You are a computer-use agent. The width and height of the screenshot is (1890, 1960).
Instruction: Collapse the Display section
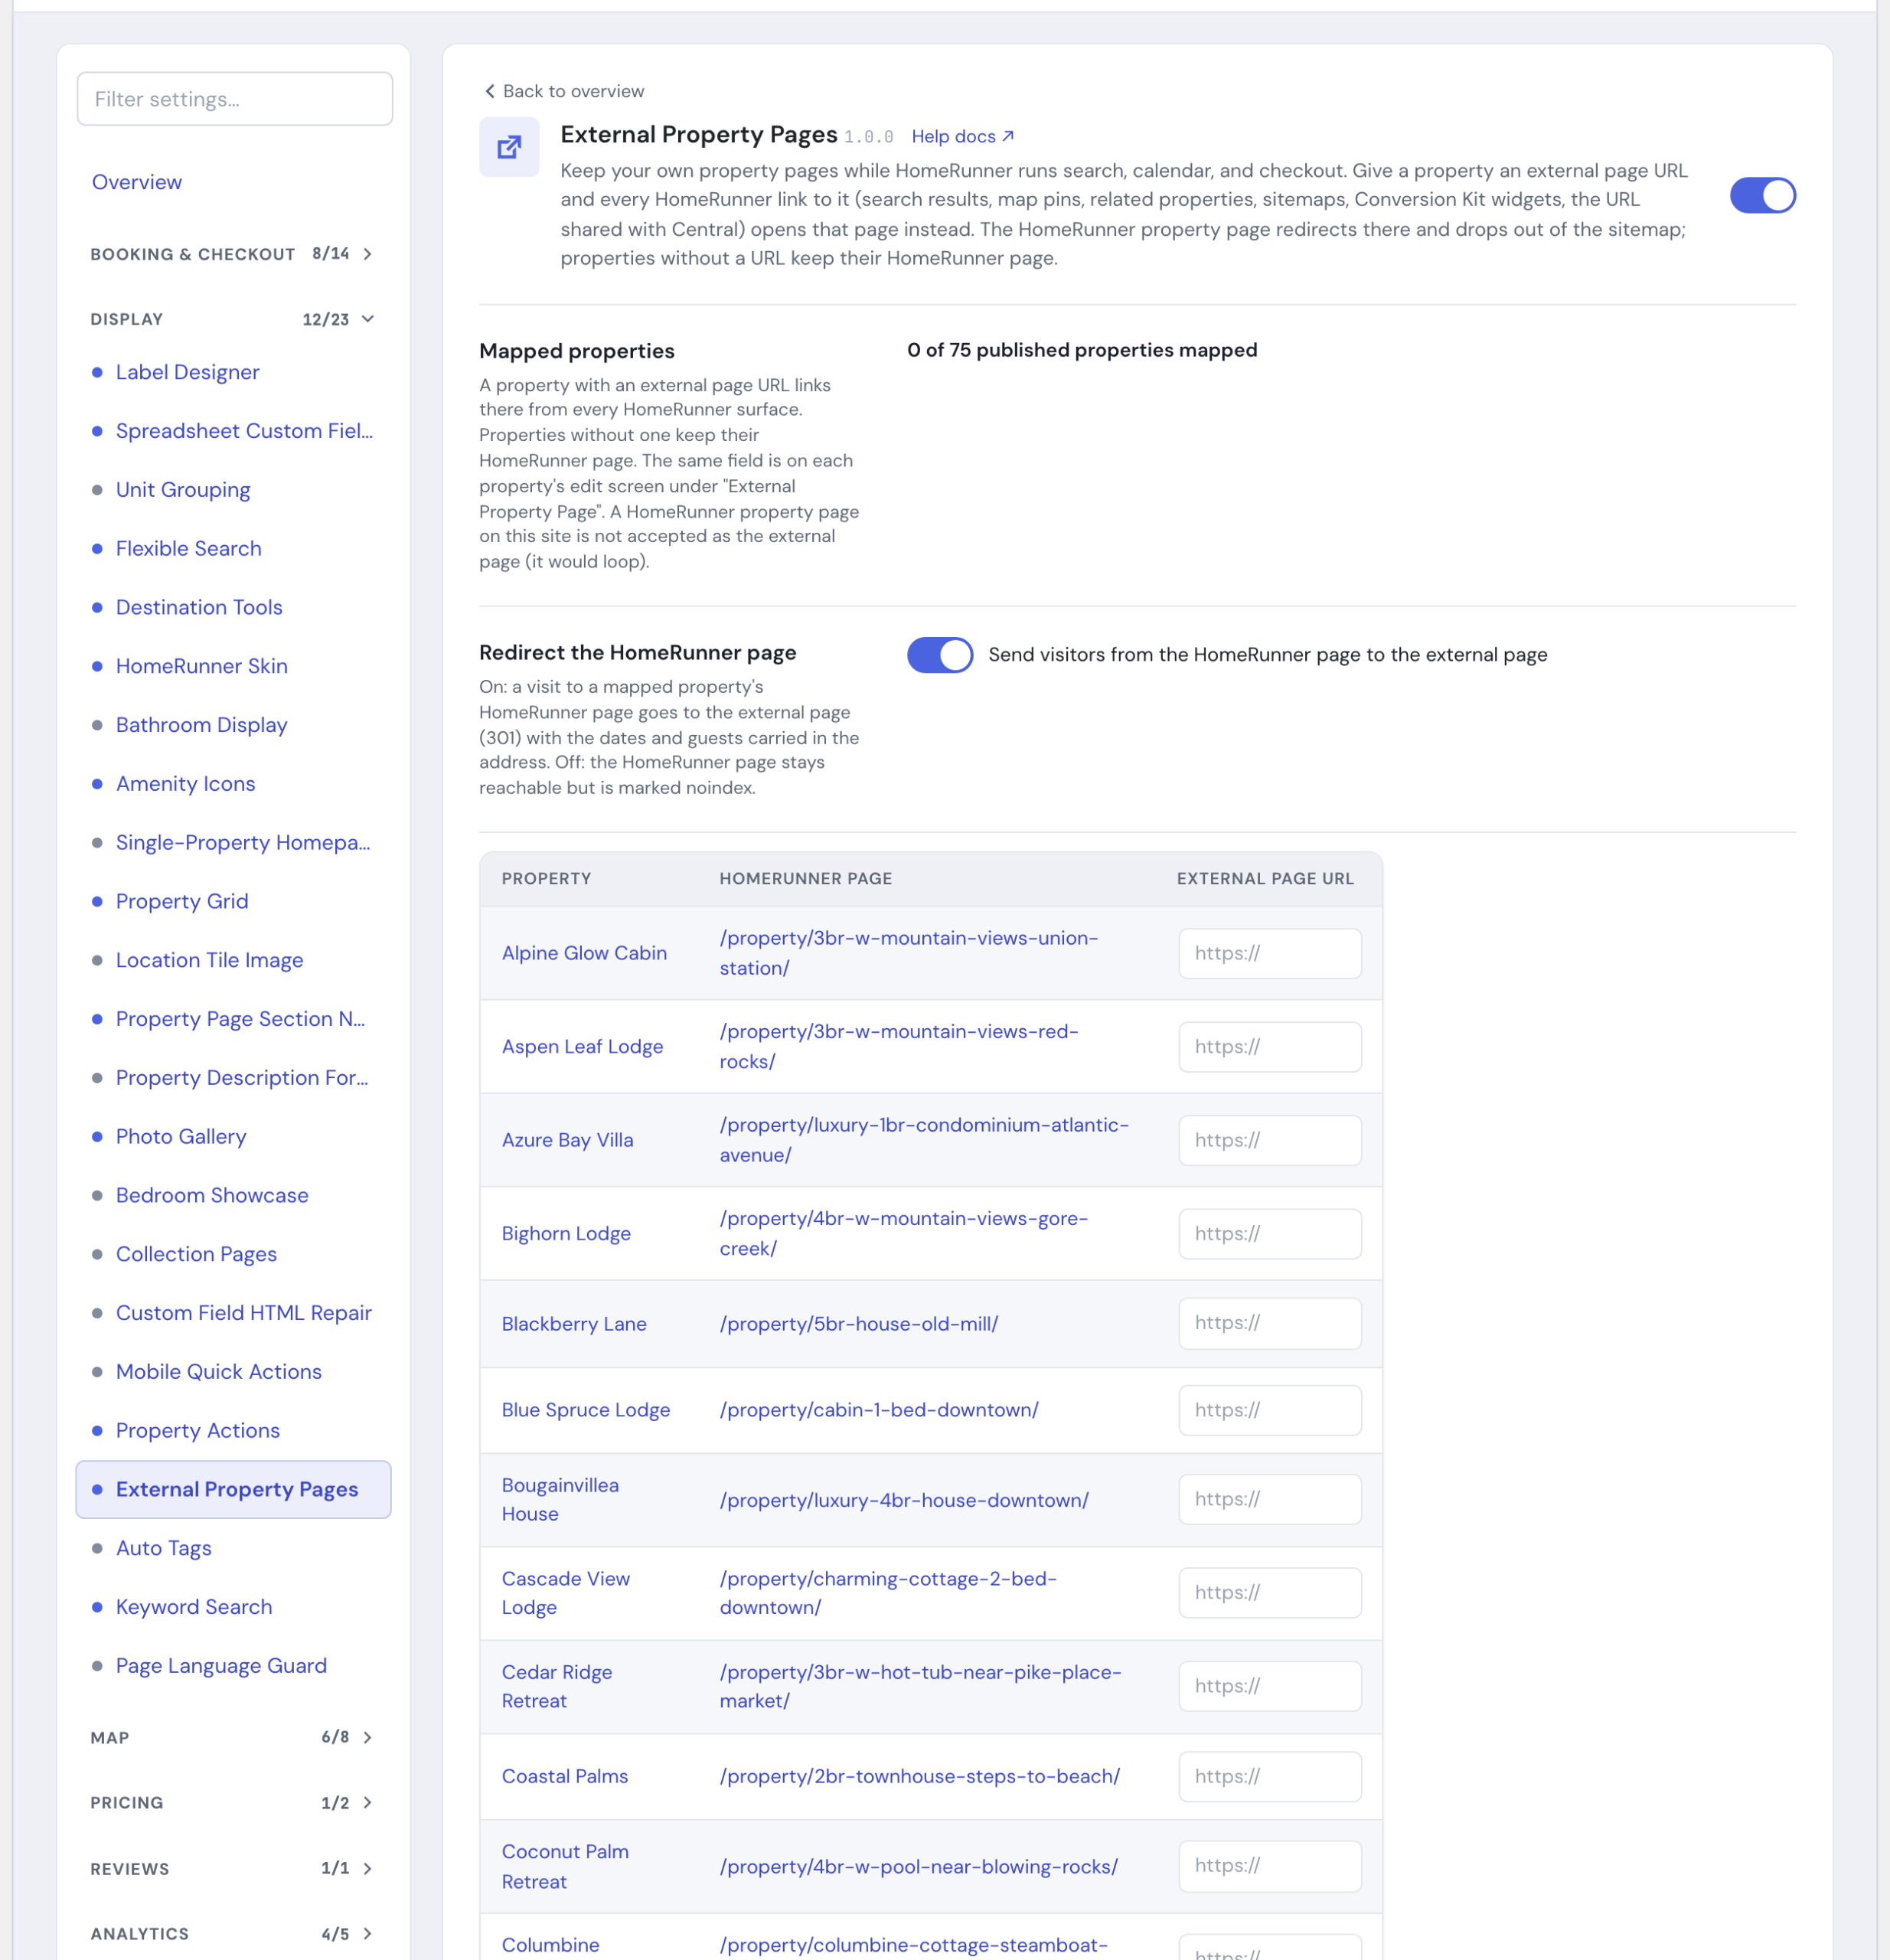coord(232,319)
